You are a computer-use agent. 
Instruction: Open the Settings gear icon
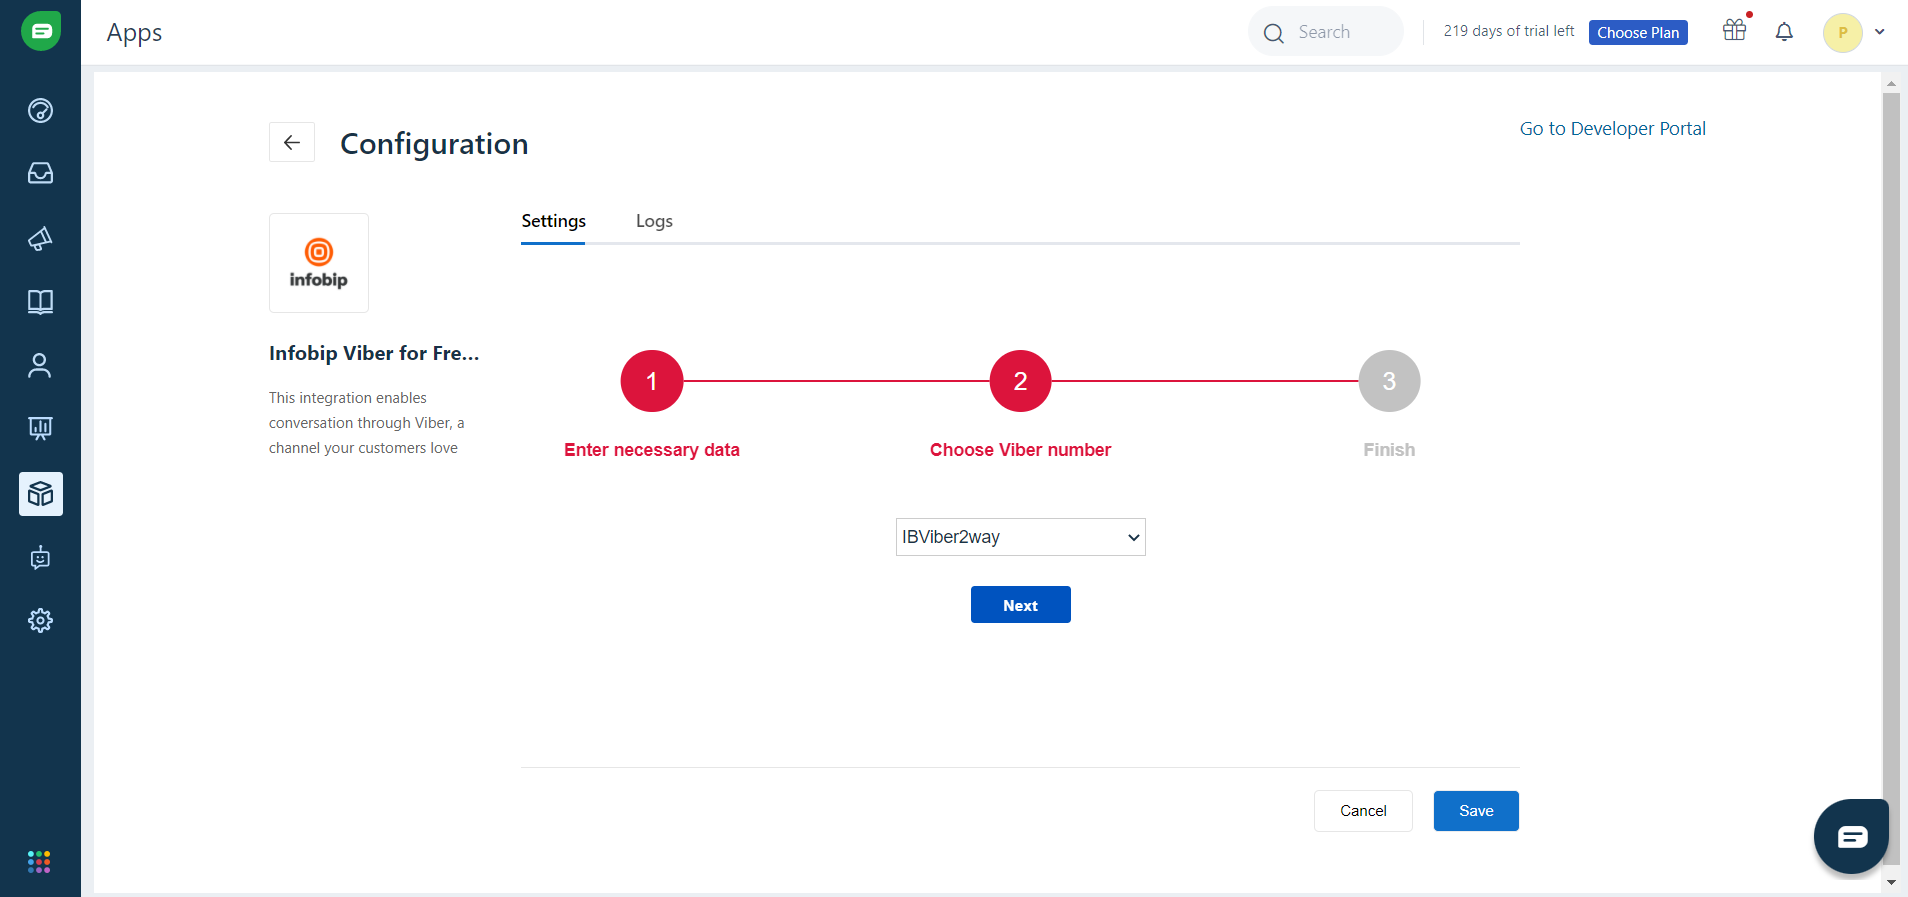(40, 621)
